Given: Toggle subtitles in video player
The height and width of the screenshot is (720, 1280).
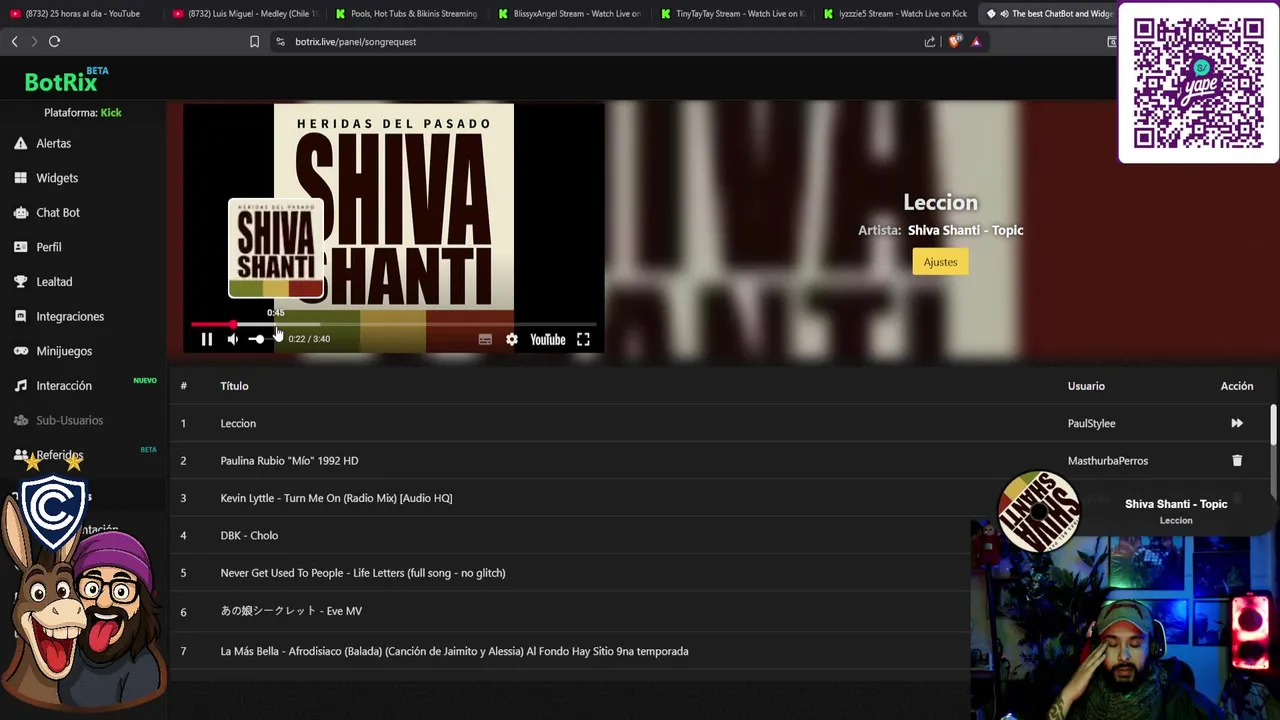Looking at the screenshot, I should point(485,339).
